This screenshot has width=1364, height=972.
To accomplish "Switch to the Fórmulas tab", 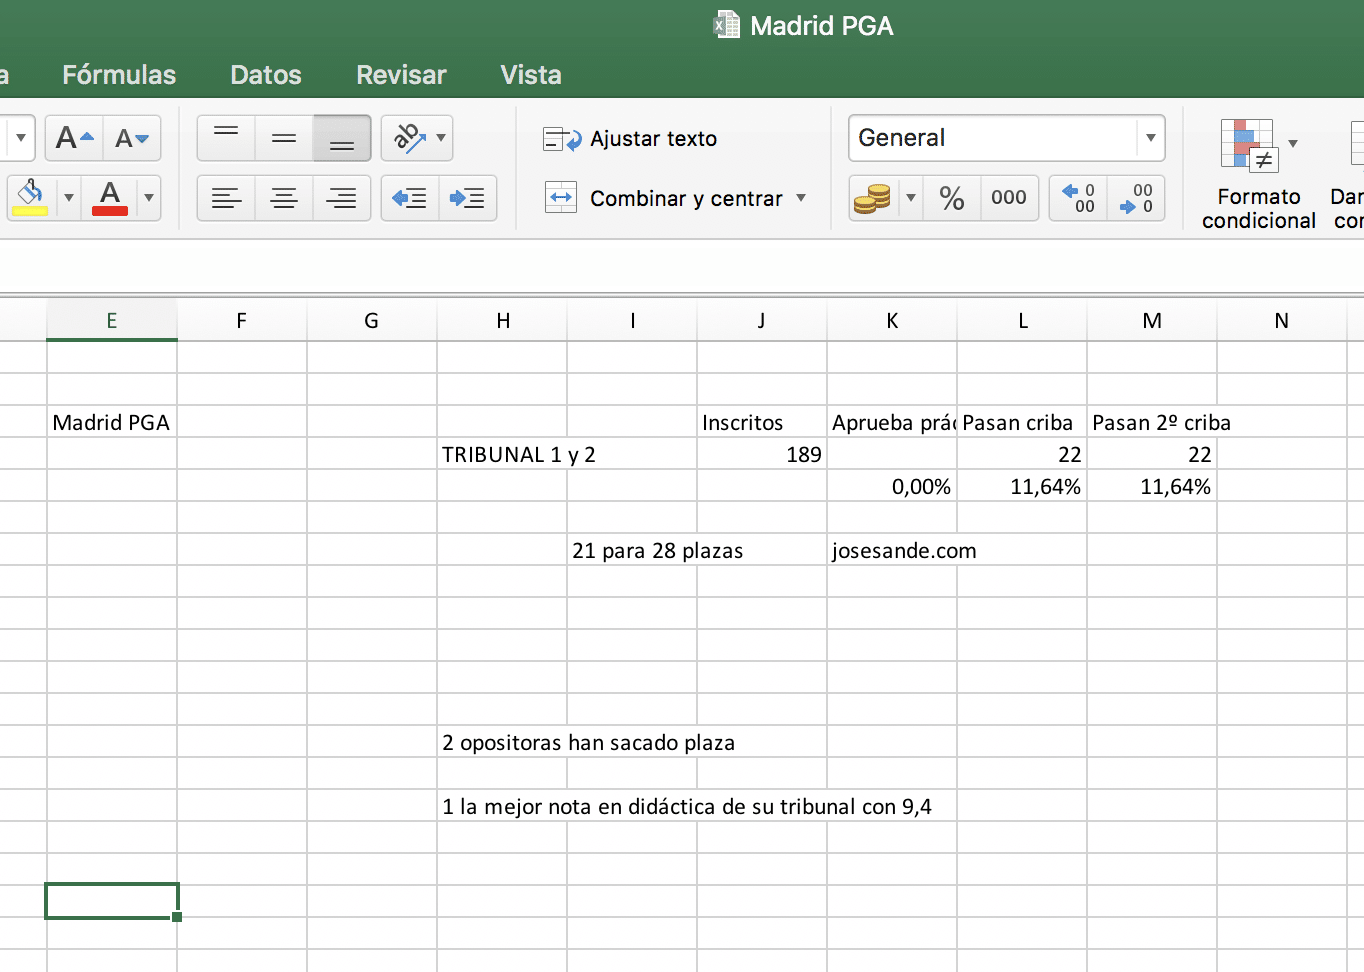I will coord(119,75).
